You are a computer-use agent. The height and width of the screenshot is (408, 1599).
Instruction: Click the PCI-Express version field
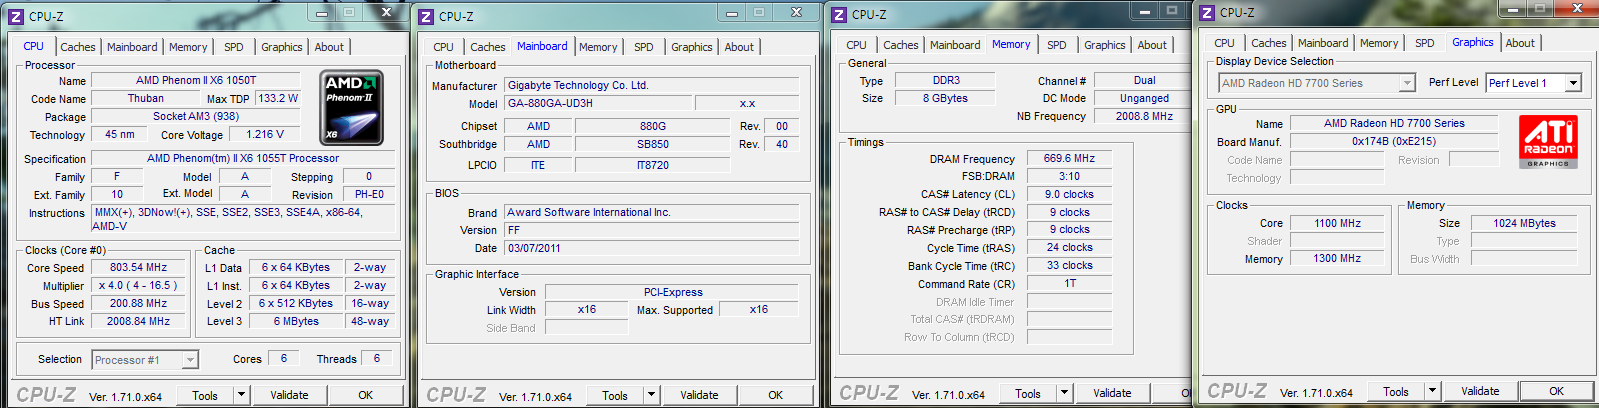click(673, 292)
